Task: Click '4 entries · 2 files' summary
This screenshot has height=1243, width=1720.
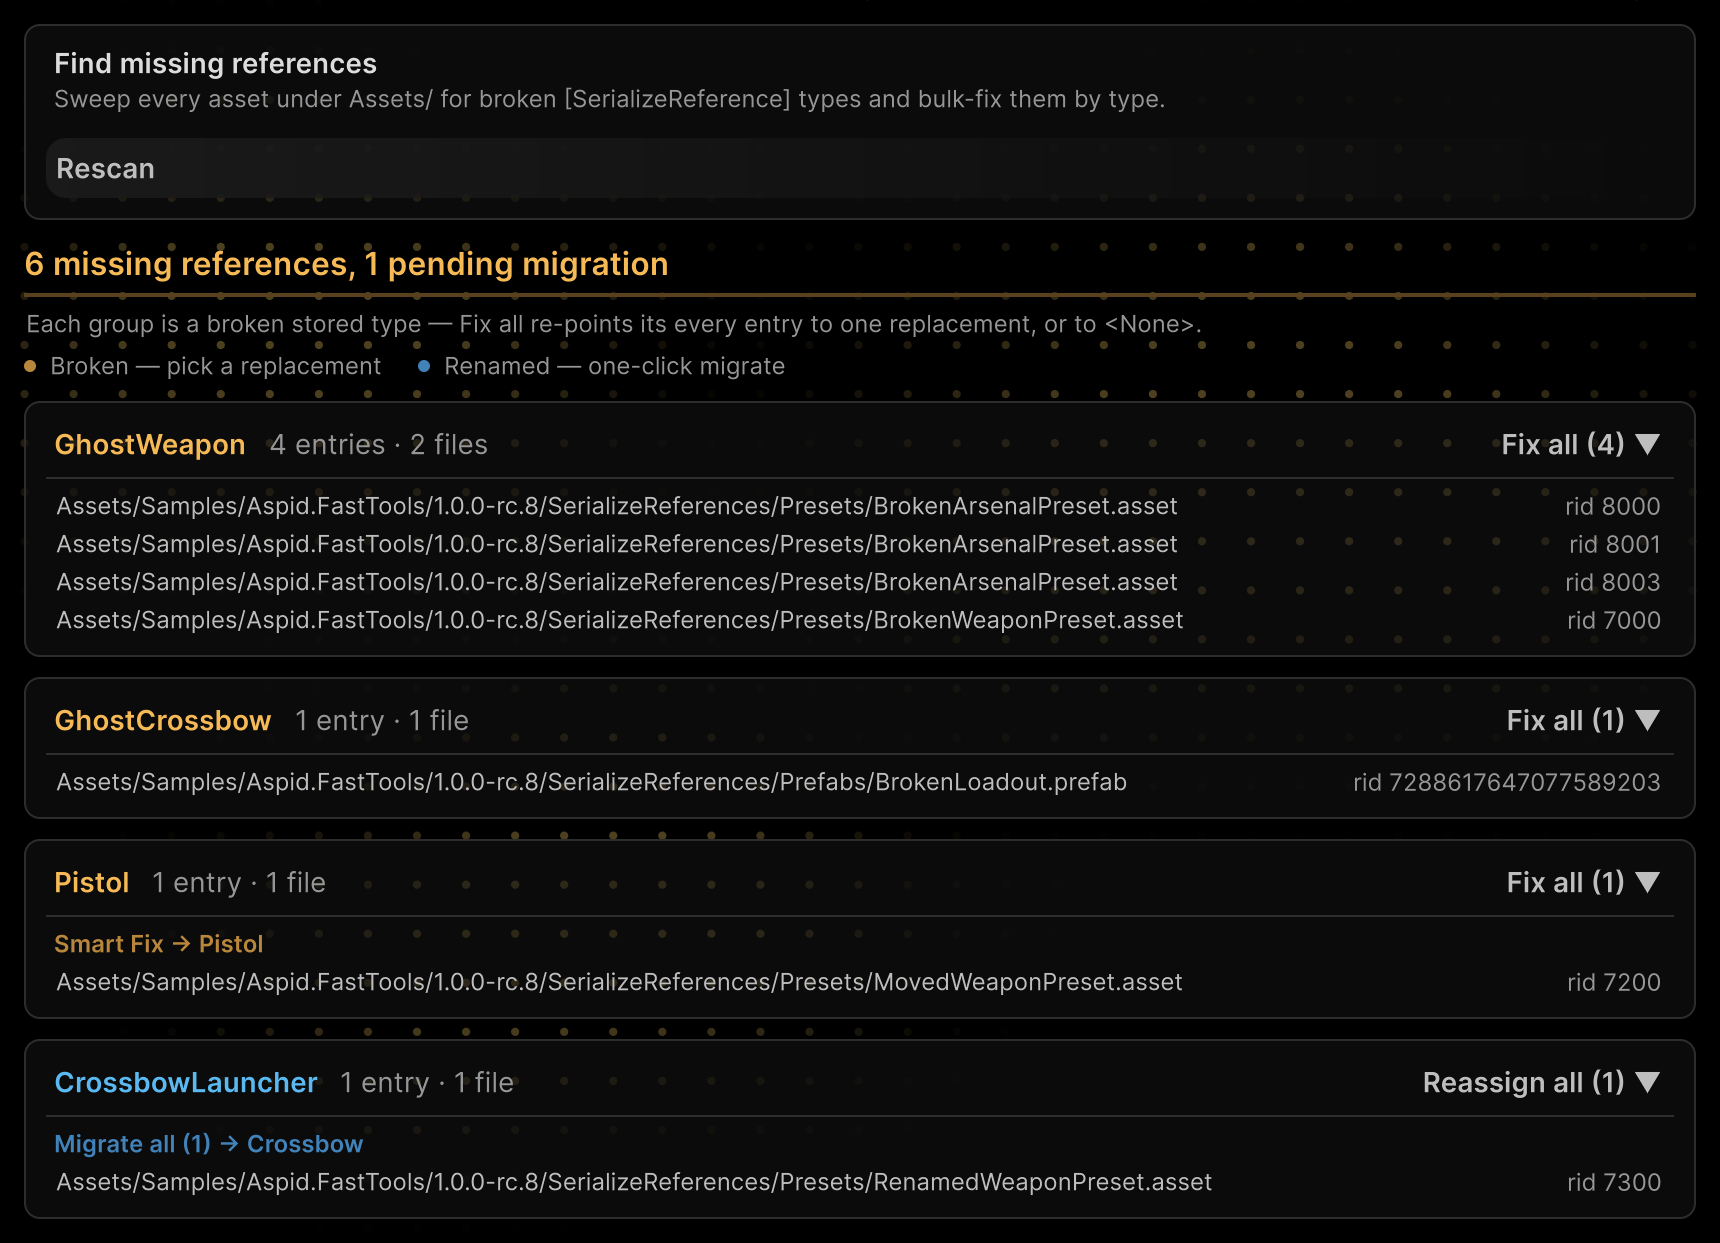Action: (x=379, y=444)
